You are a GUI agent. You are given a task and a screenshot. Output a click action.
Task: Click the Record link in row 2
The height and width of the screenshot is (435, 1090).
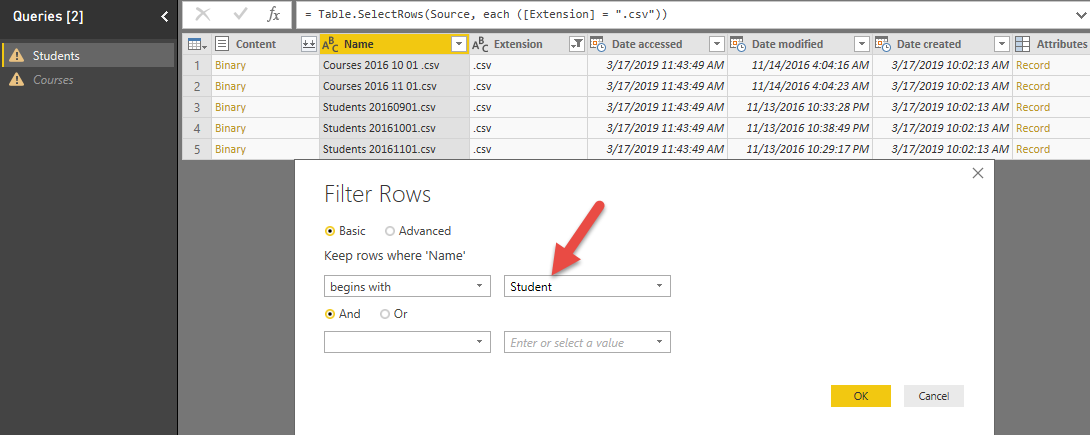click(1032, 86)
